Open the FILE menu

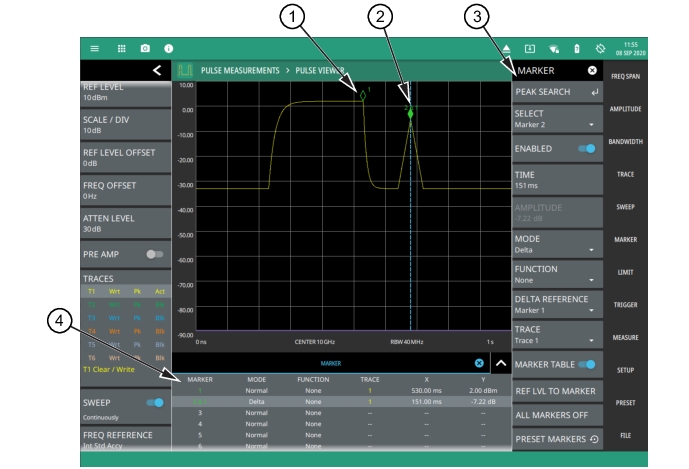[x=625, y=436]
